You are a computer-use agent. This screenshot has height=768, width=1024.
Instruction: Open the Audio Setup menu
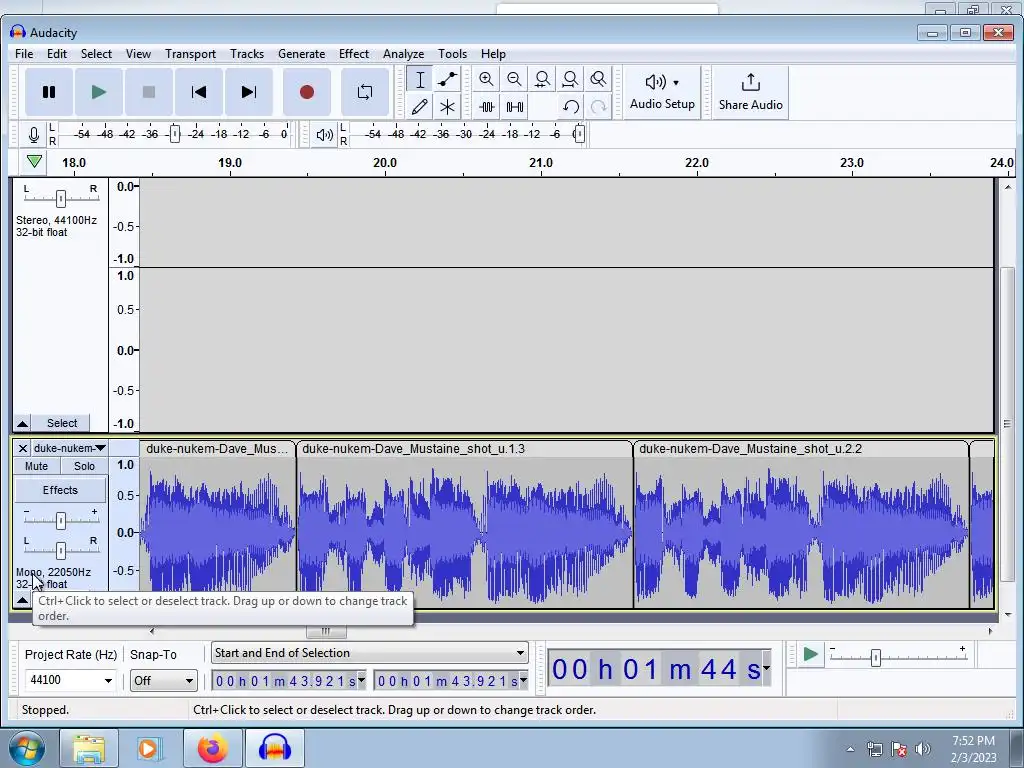click(x=662, y=92)
